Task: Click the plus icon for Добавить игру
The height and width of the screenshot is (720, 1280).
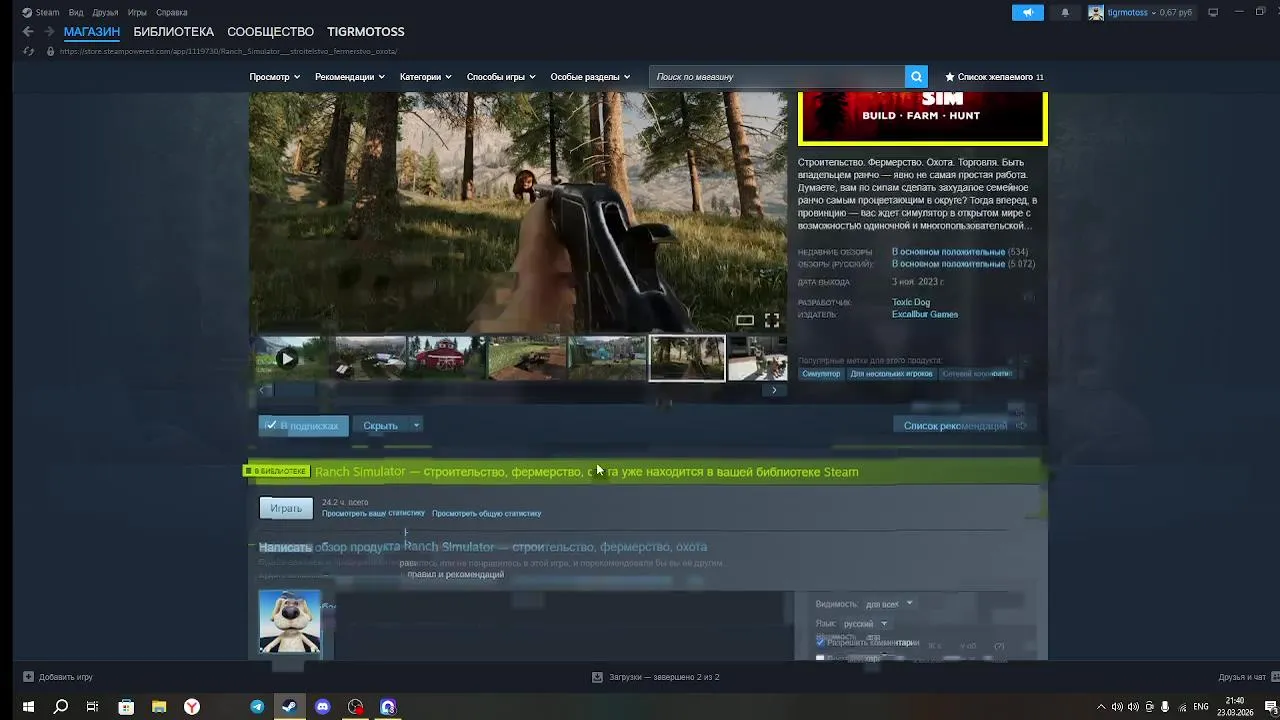Action: click(28, 677)
